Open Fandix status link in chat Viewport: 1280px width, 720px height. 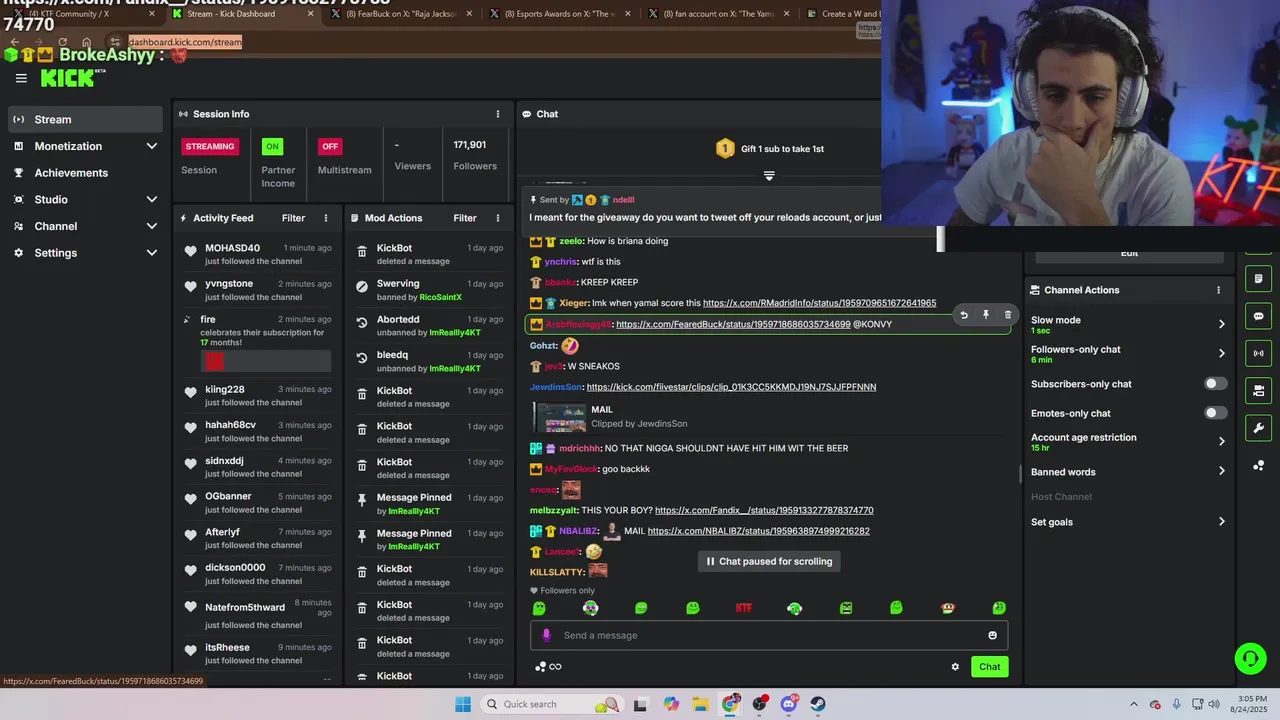[764, 510]
